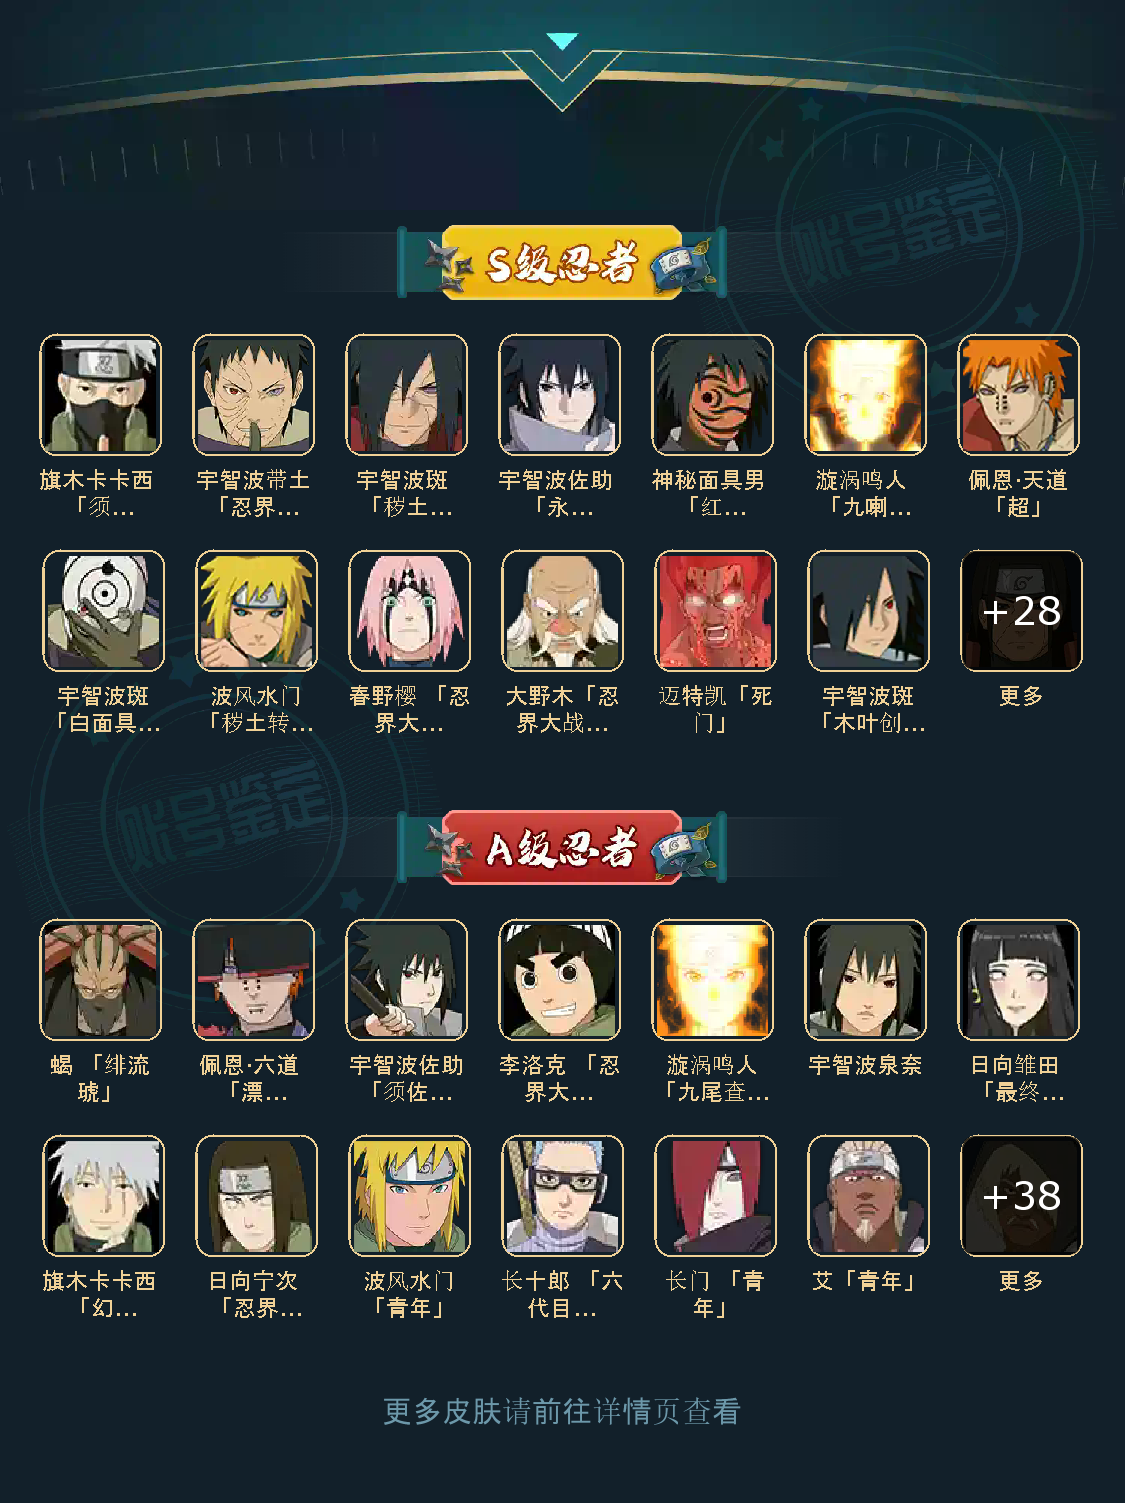Expand +38 more A-rank ninjas
The width and height of the screenshot is (1125, 1503).
1021,1196
